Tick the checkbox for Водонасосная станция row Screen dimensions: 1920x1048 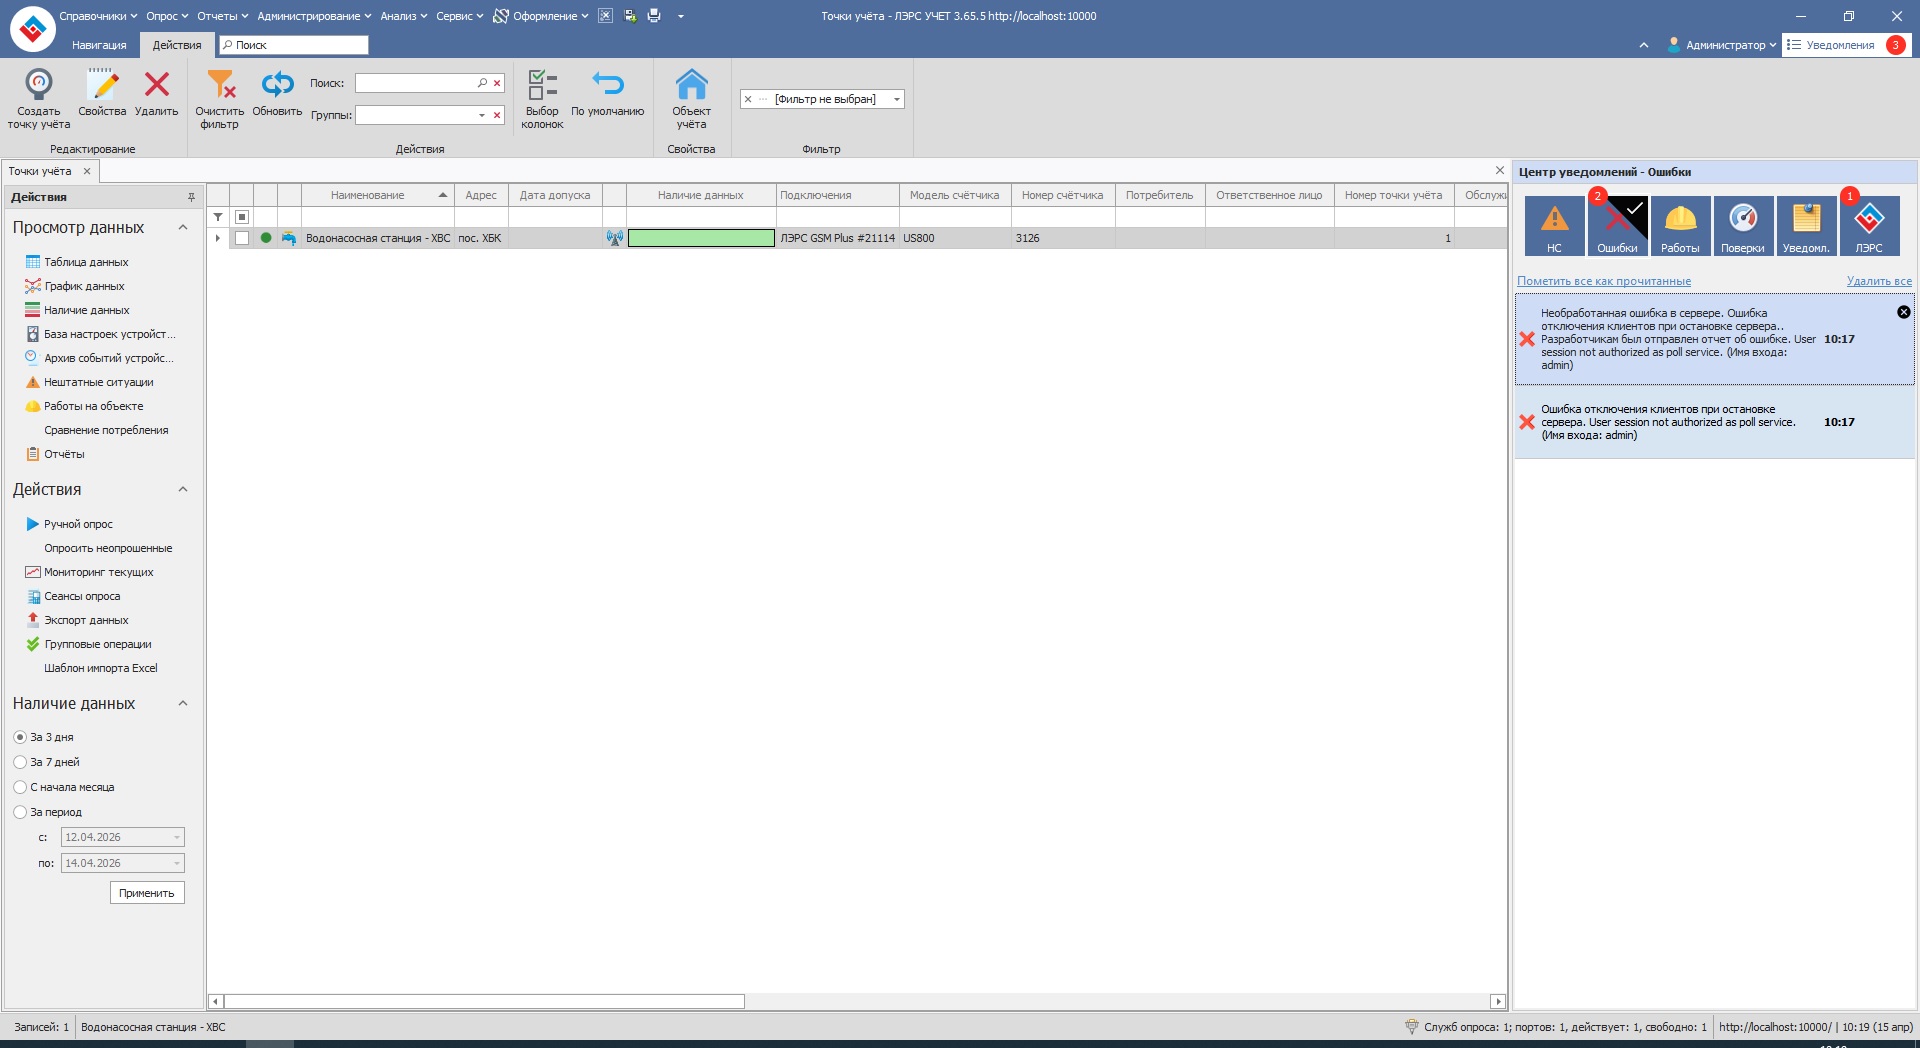tap(242, 238)
